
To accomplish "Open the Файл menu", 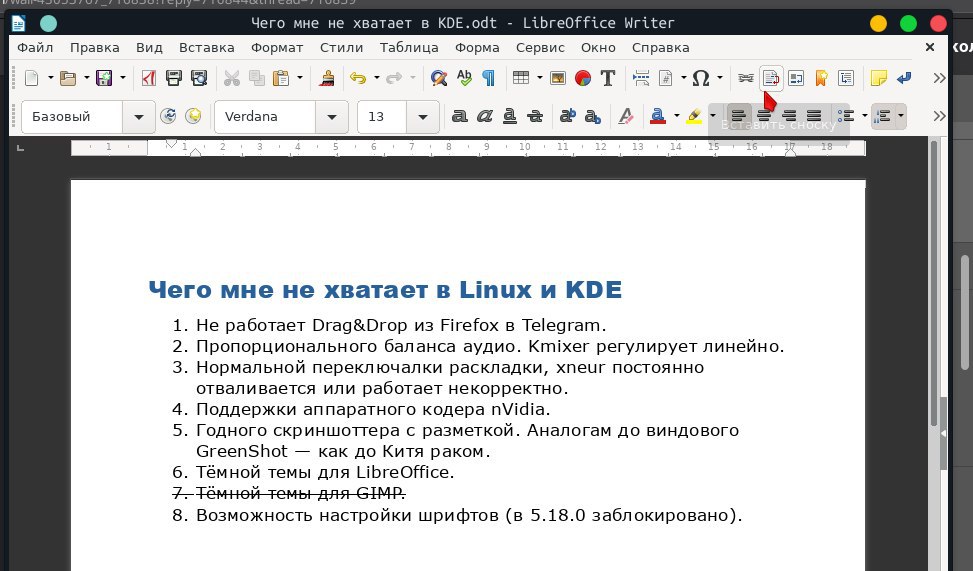I will coord(35,48).
